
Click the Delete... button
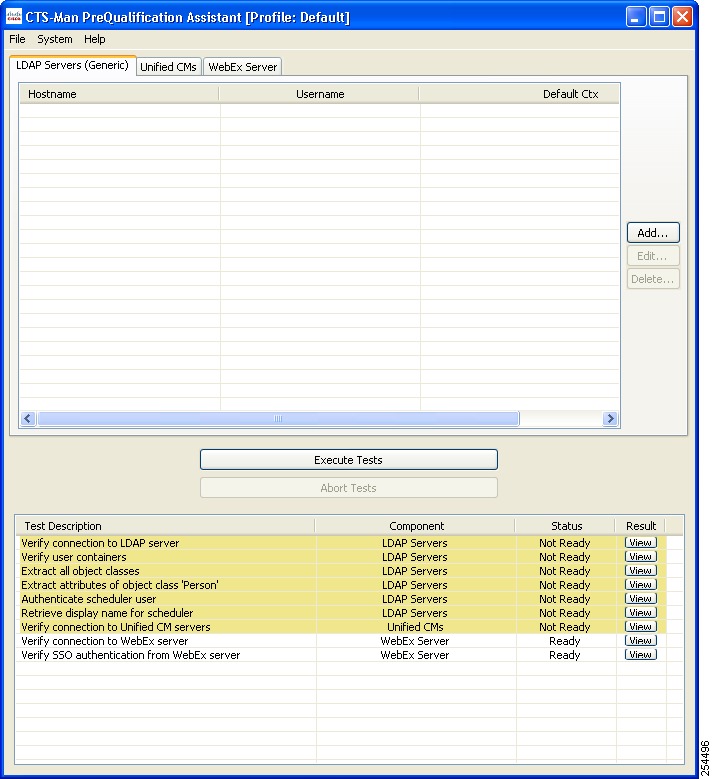tap(653, 279)
